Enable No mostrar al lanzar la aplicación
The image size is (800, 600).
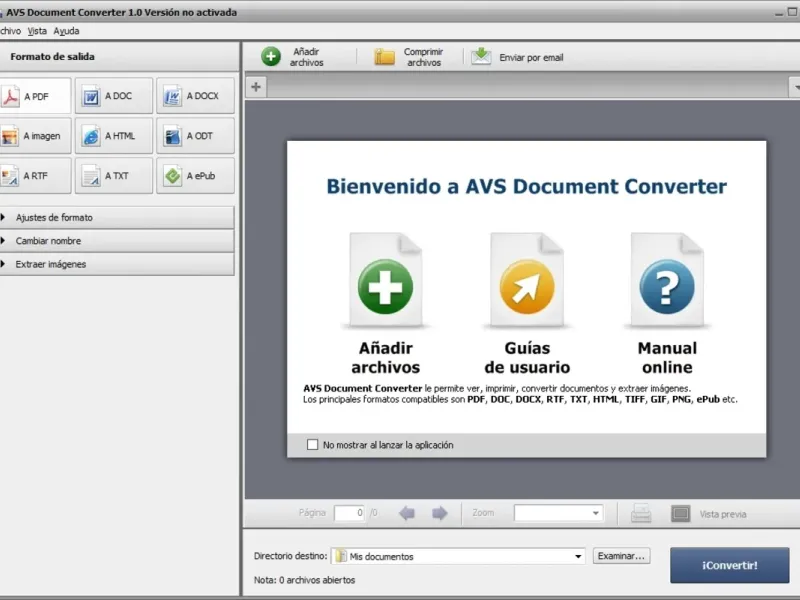(x=312, y=445)
